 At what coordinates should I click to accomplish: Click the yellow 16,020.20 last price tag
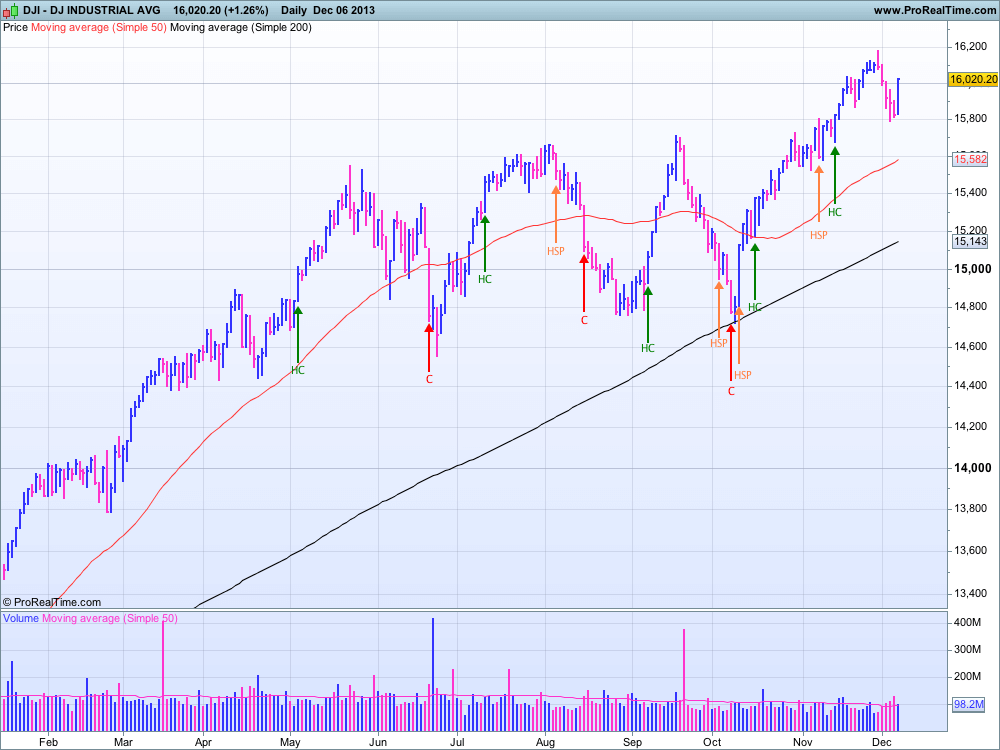pos(973,79)
